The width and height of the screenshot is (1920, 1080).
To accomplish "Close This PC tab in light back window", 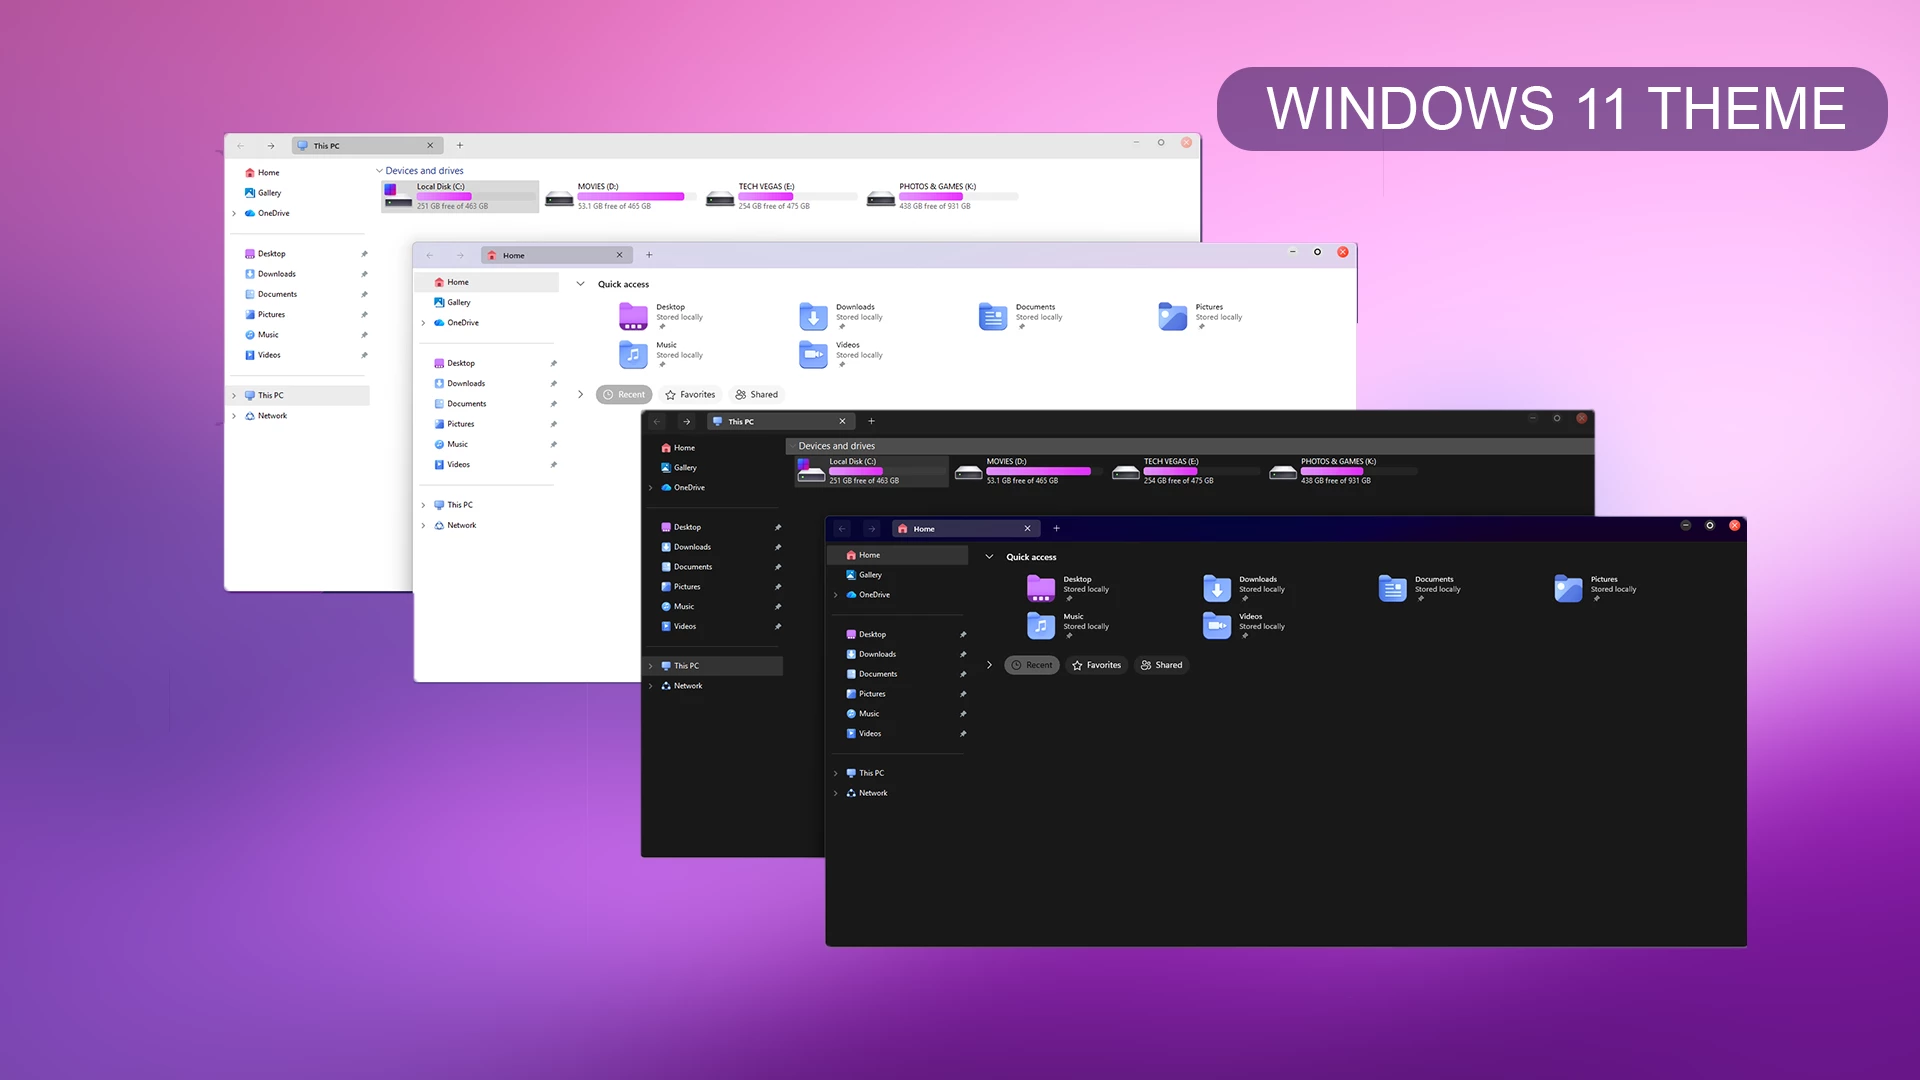I will [430, 146].
